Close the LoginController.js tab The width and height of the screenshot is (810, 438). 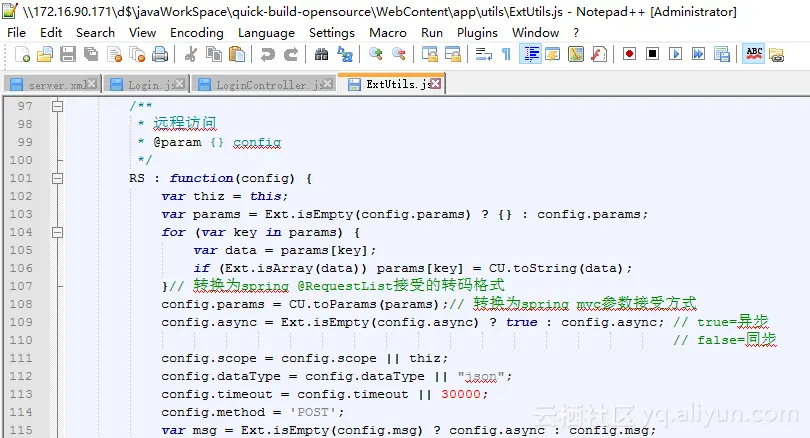coord(327,83)
